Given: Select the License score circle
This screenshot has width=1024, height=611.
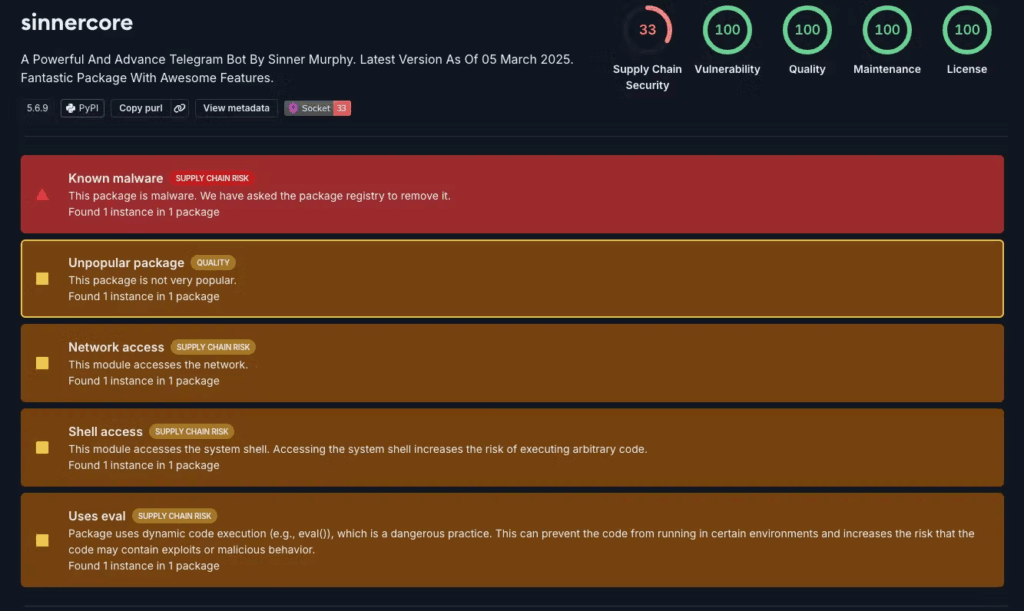Looking at the screenshot, I should tap(967, 29).
